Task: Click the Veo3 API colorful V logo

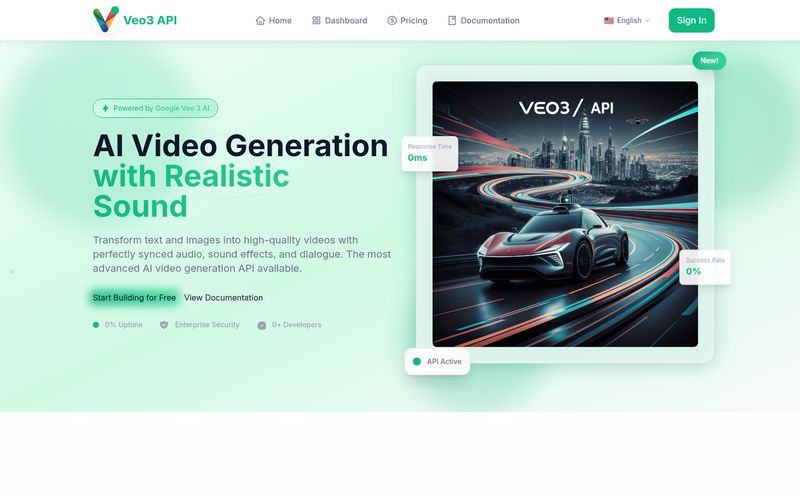Action: (106, 19)
